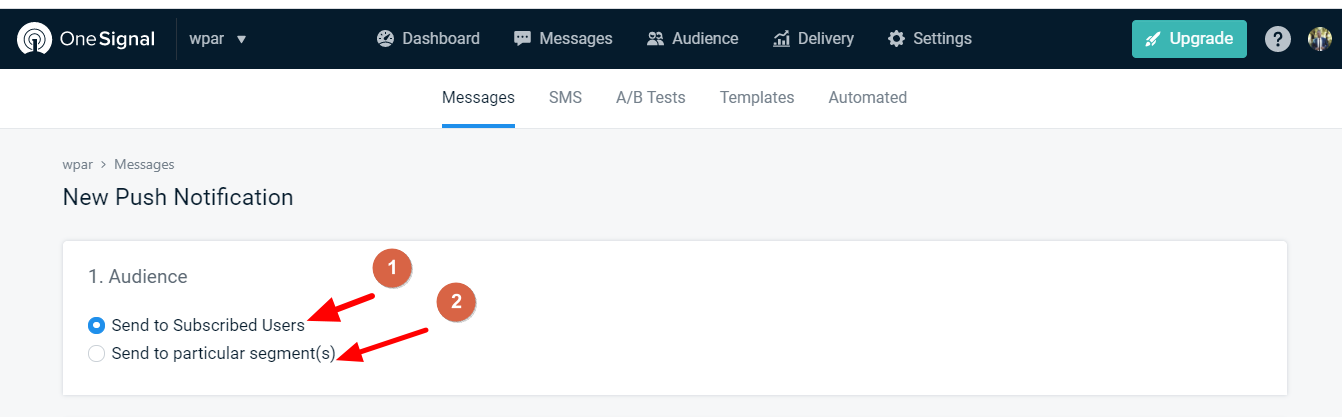Select the Delivery chart icon
Screen dimensions: 1342x417
point(782,39)
